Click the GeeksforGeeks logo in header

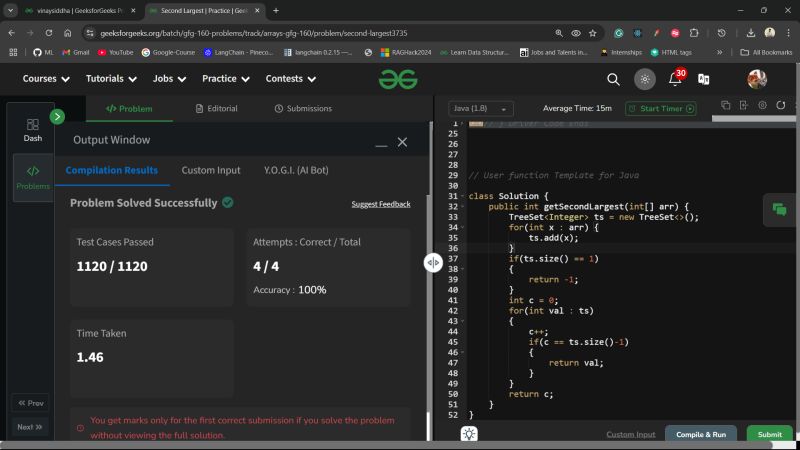[x=398, y=79]
